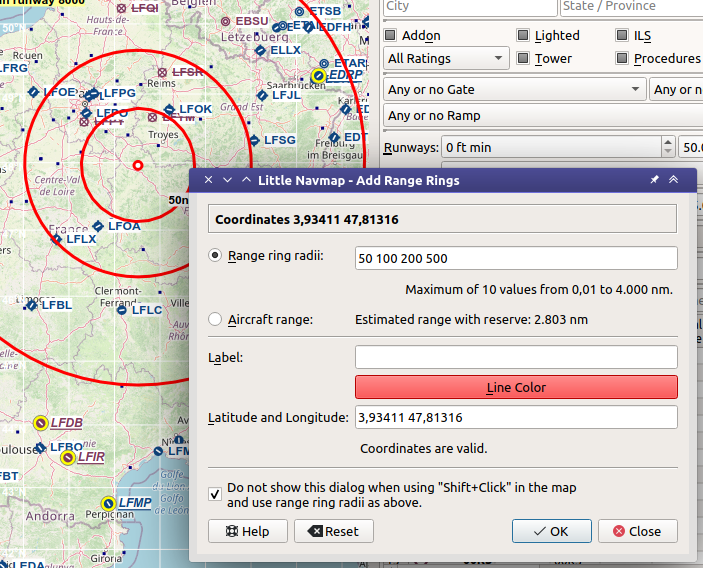Click the LFIR airport icon on map
703x568 pixels.
coord(68,458)
